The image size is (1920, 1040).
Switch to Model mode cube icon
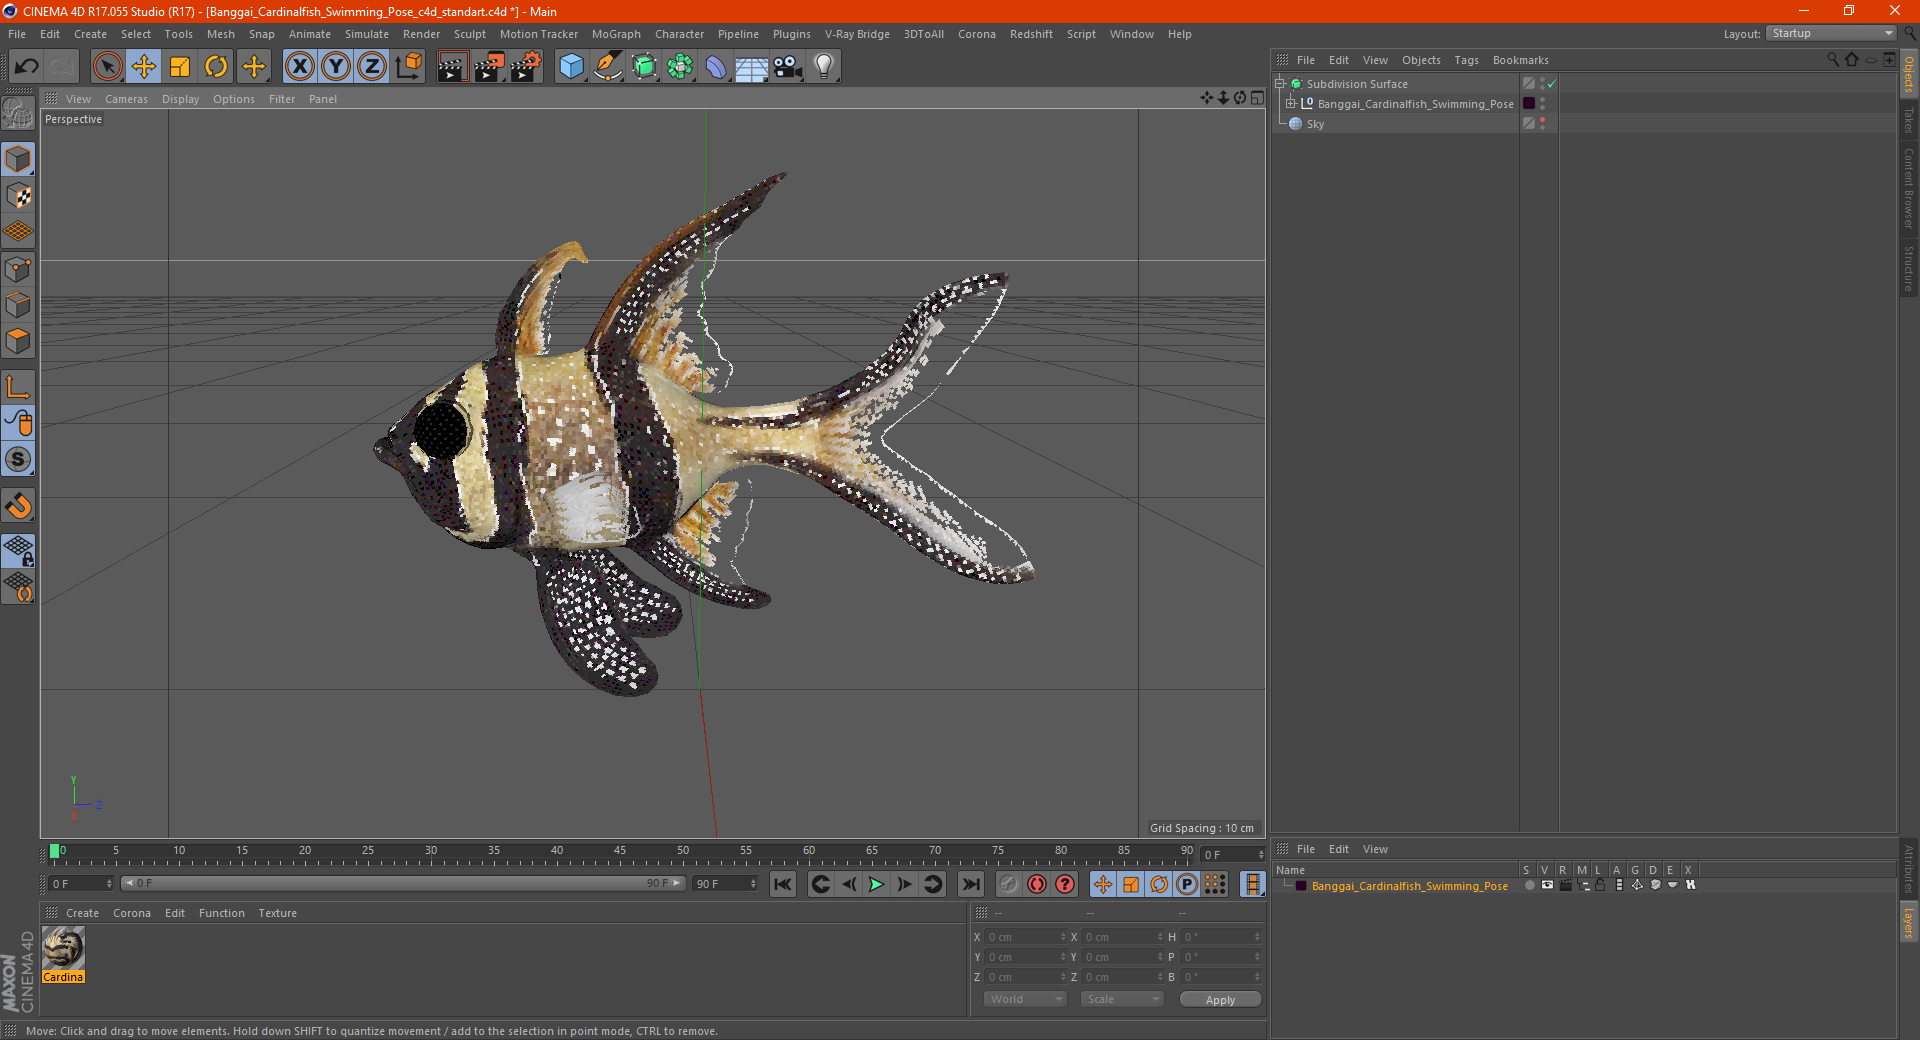coord(18,159)
